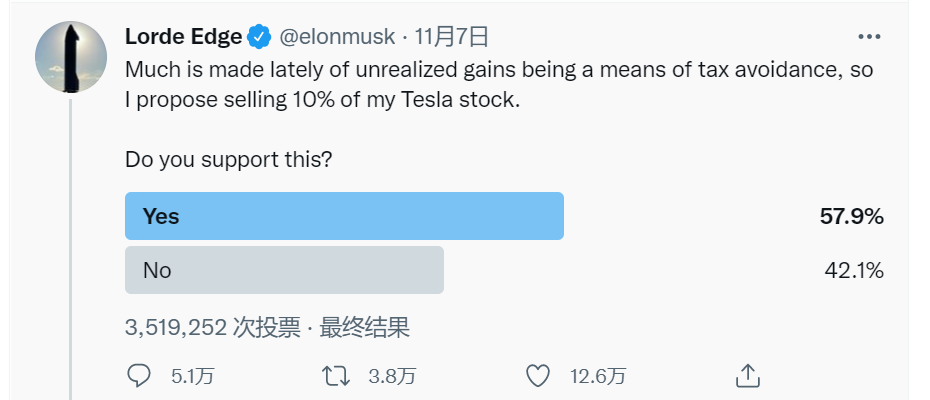Screen dimensions: 930x400
Task: Click the 42.1% poll percentage
Action: click(x=854, y=271)
